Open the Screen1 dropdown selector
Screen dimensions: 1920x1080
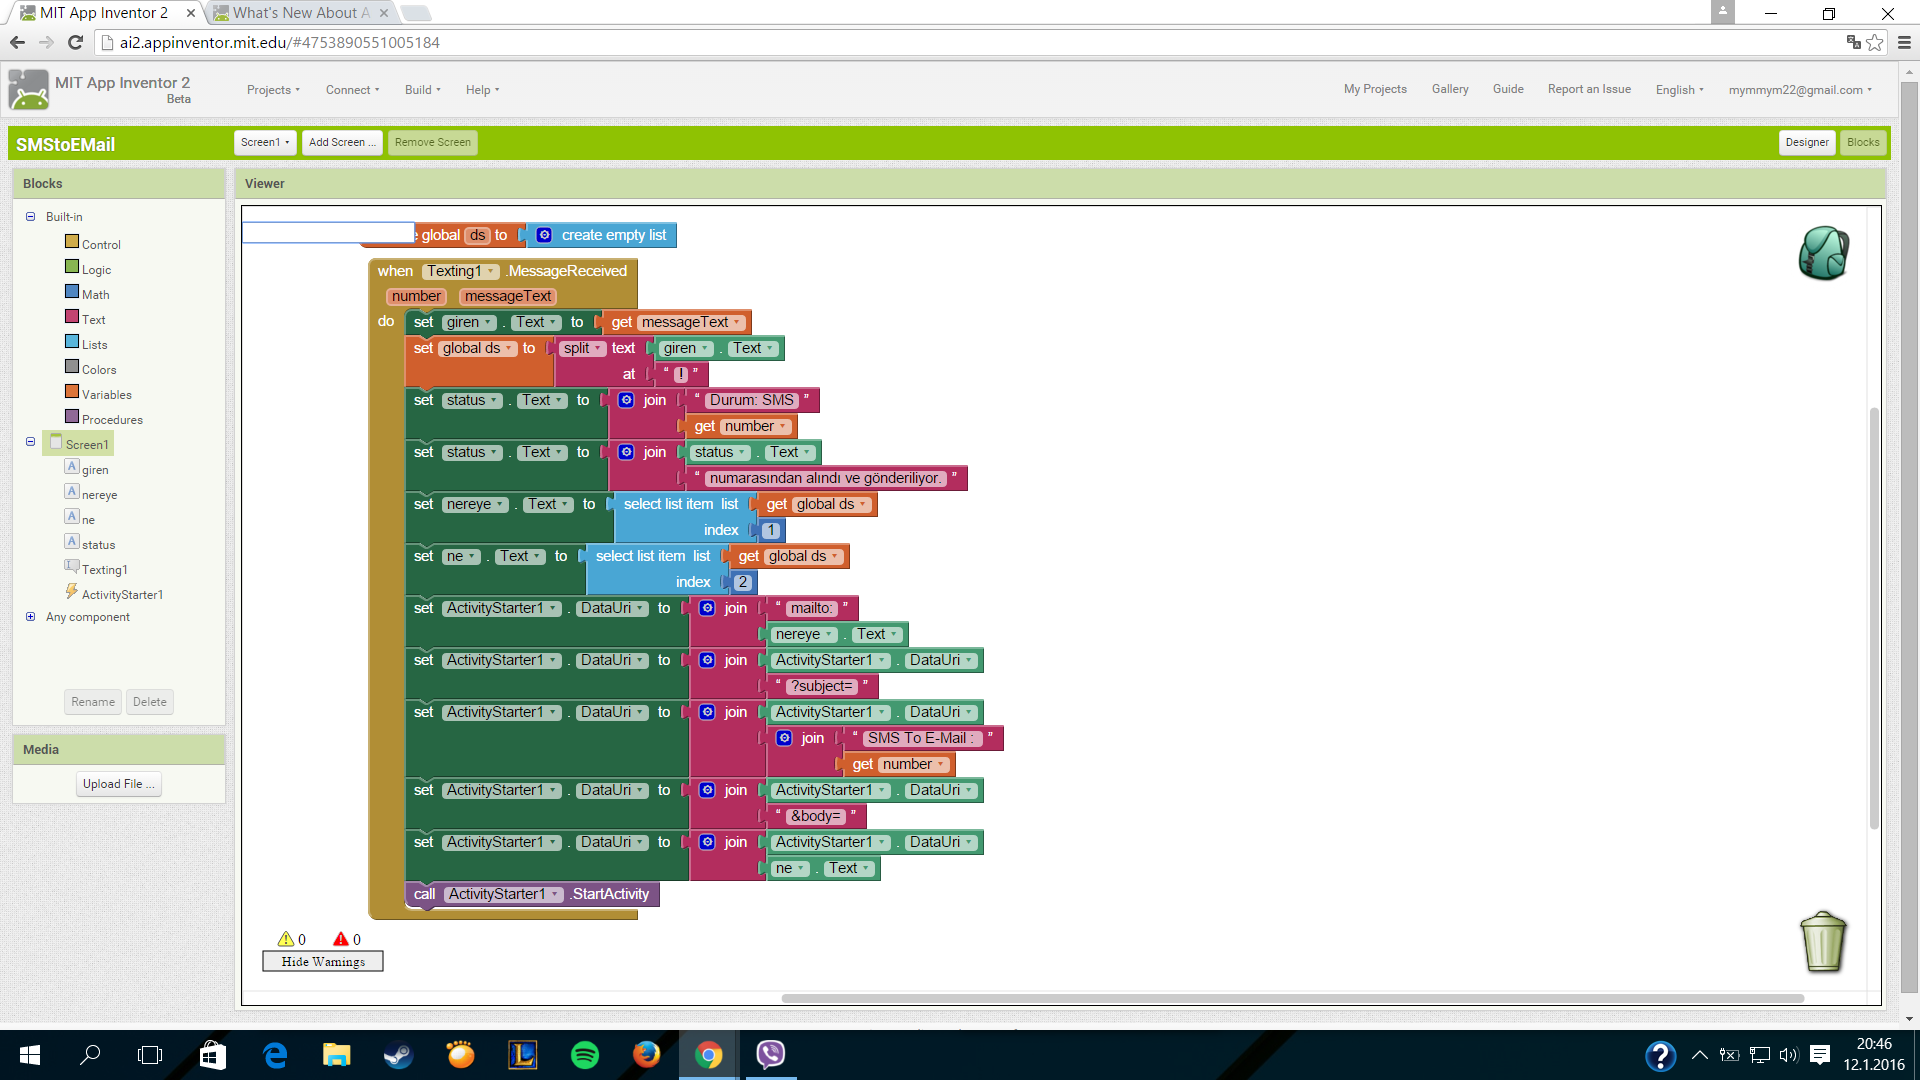[264, 142]
